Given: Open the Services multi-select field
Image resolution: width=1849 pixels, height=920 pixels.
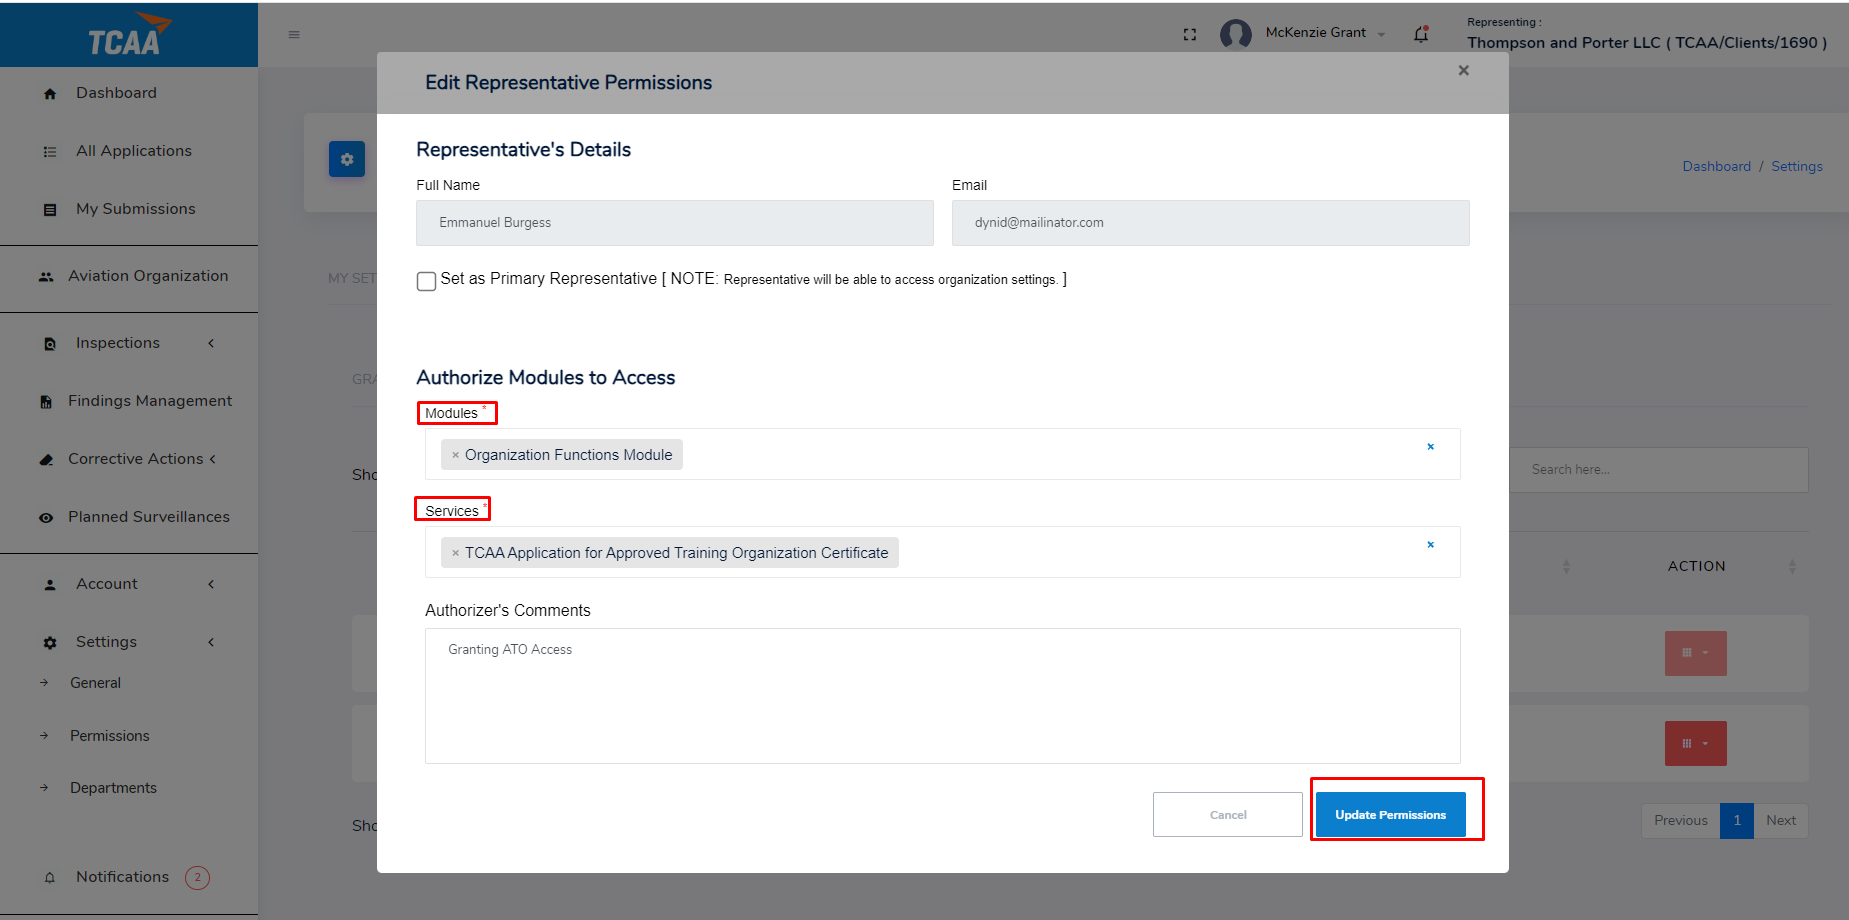Looking at the screenshot, I should click(x=942, y=552).
